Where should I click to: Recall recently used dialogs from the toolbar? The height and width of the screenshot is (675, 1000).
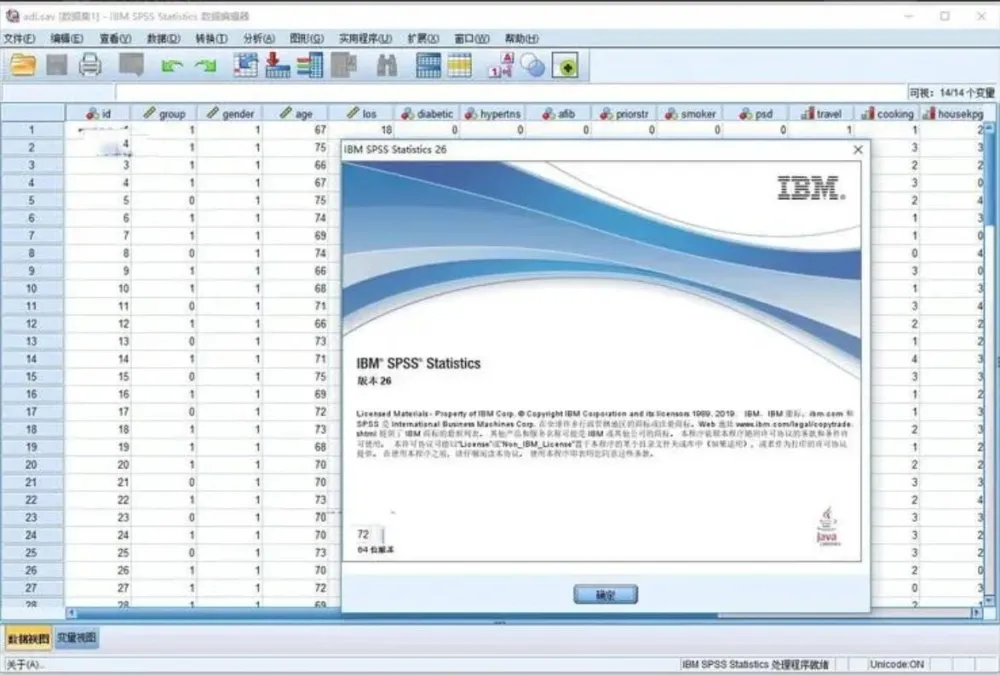tap(128, 65)
